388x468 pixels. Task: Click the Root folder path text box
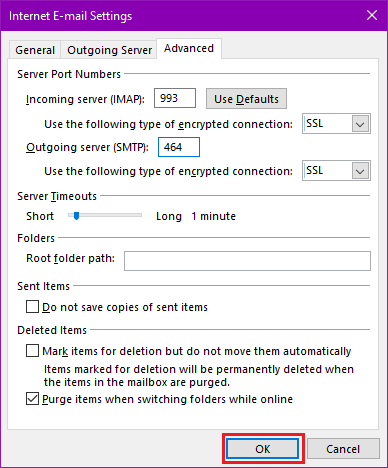click(x=247, y=261)
